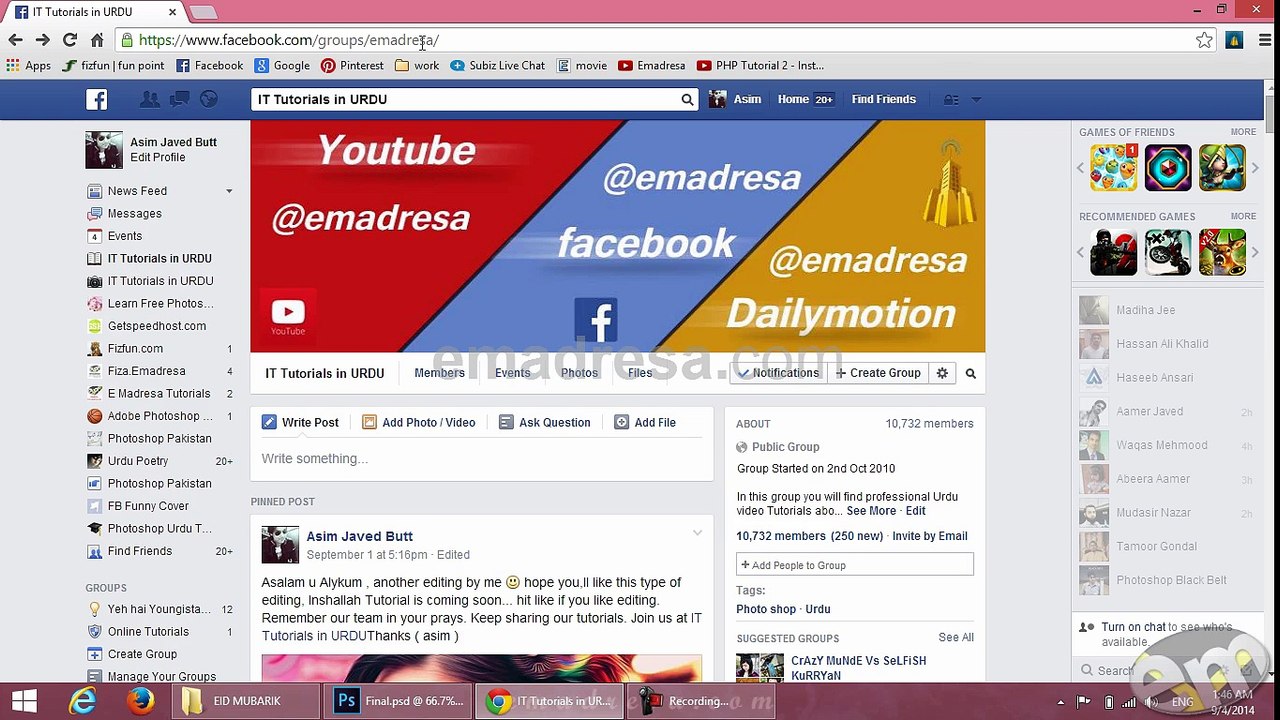Click first game icon under Games of Friends

1114,168
